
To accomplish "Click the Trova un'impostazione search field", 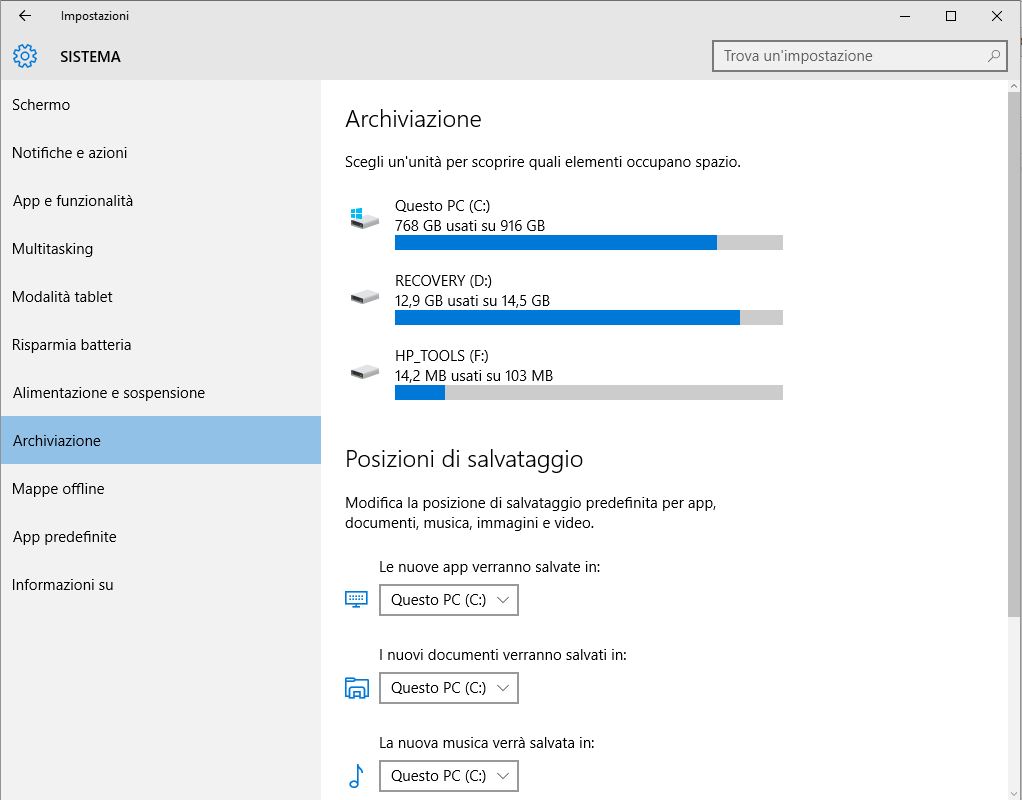I will (x=850, y=56).
